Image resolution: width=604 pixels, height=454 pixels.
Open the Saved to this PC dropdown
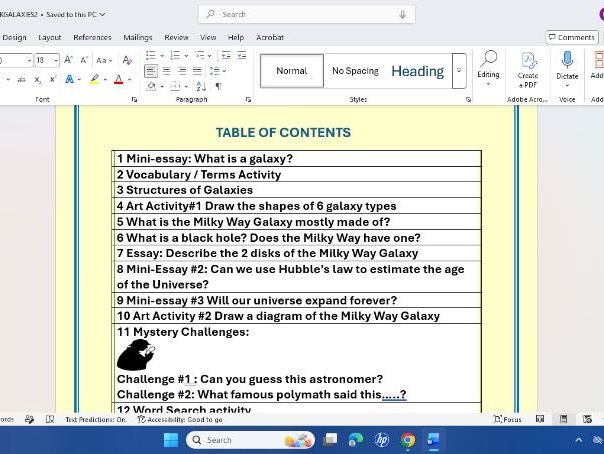[x=76, y=15]
